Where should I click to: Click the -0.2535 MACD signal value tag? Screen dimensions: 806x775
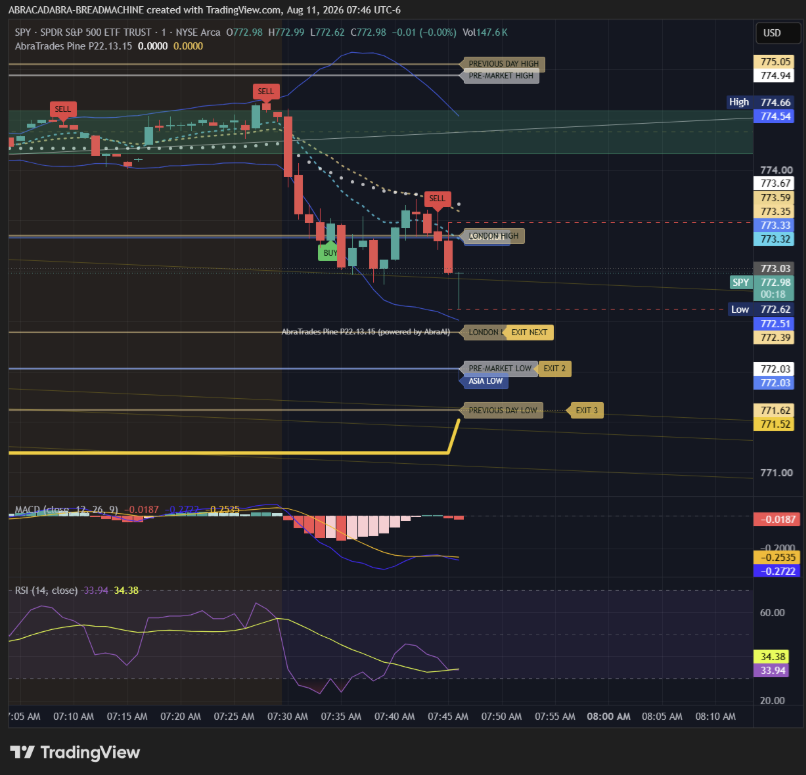pos(777,558)
